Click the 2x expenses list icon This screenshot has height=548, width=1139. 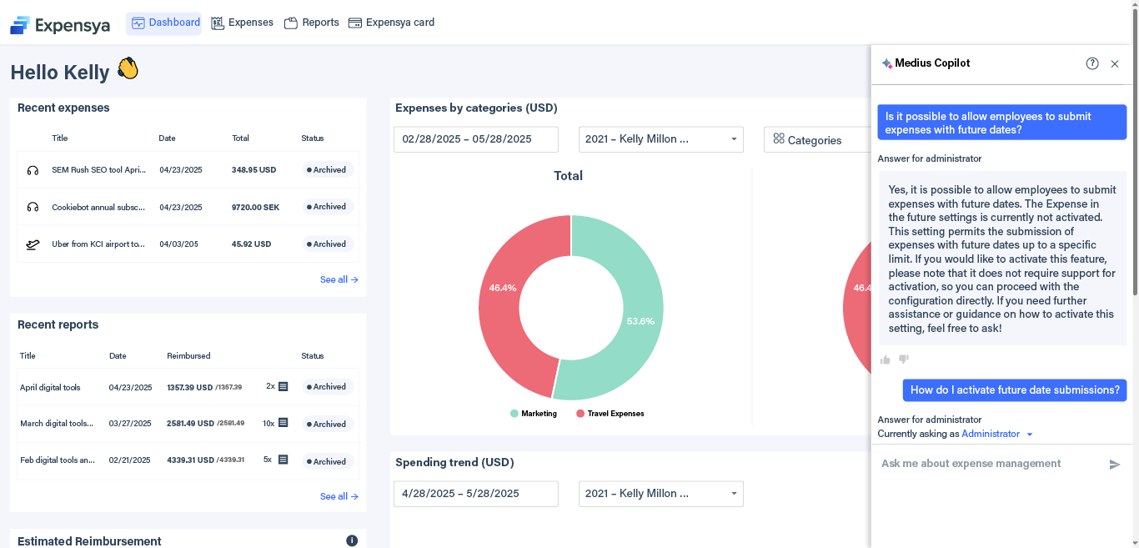tap(283, 387)
